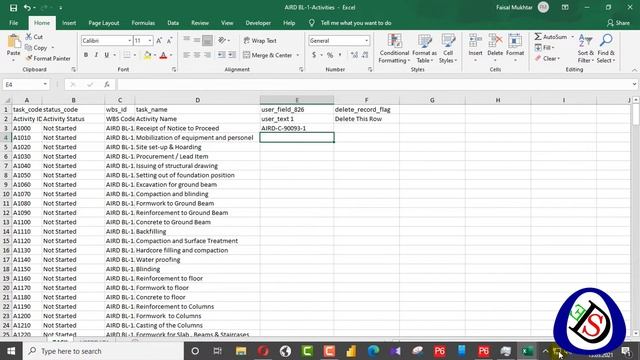Toggle Bold formatting
Screen dimensions: 640x360
pos(86,55)
